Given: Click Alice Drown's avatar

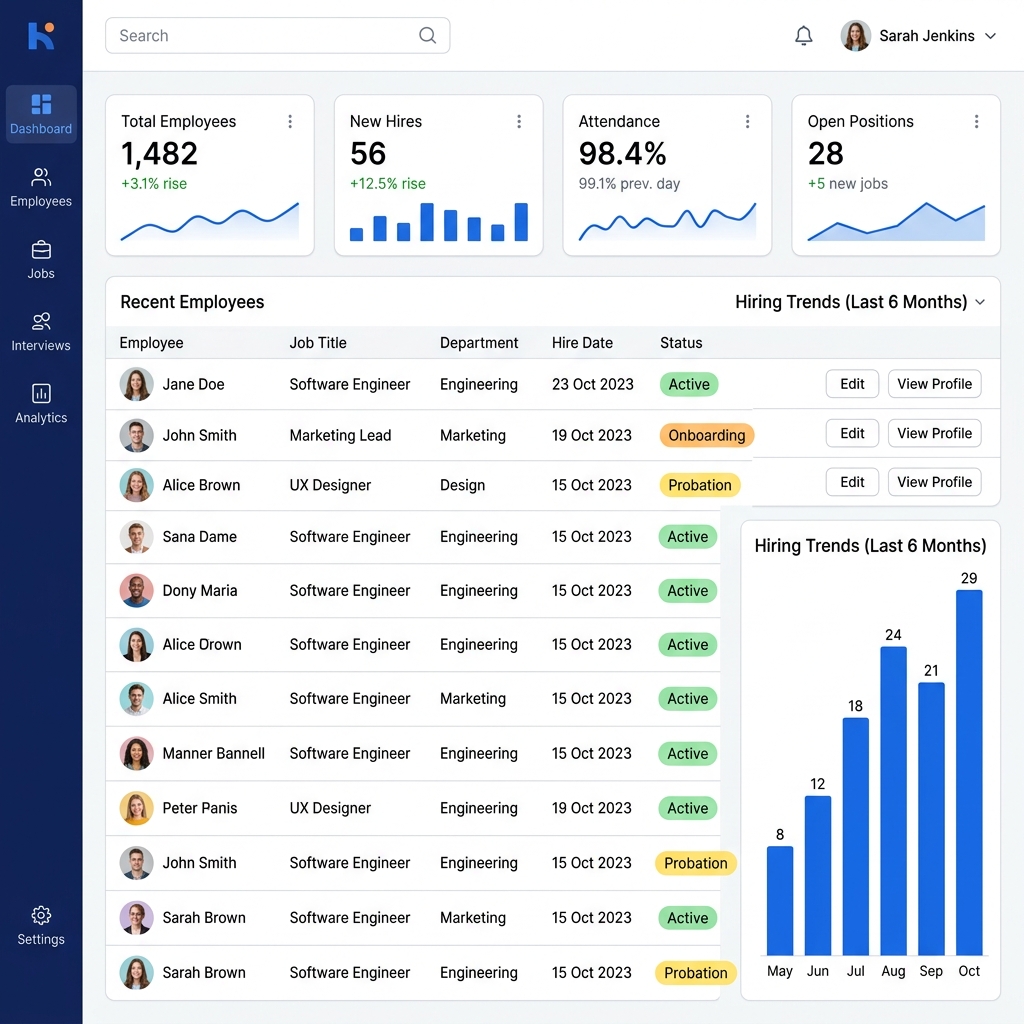Looking at the screenshot, I should pyautogui.click(x=136, y=645).
